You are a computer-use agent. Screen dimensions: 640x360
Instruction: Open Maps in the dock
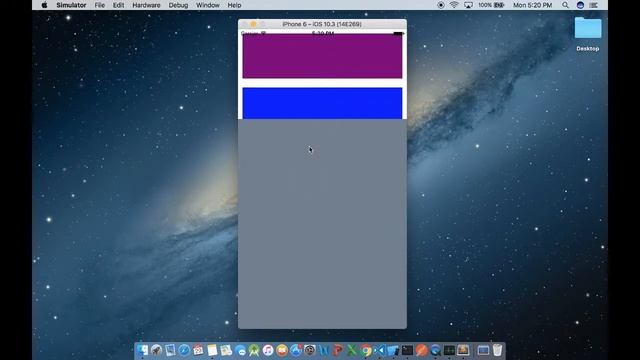pos(226,350)
